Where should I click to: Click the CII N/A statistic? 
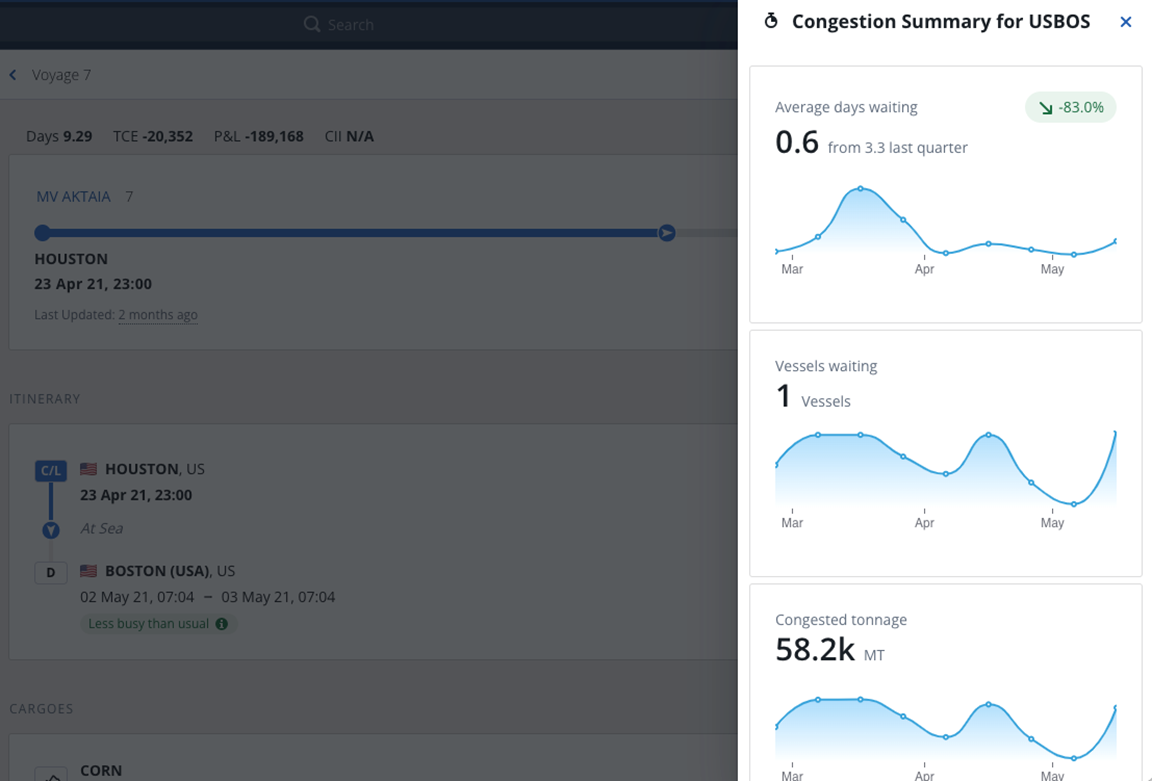[x=349, y=136]
